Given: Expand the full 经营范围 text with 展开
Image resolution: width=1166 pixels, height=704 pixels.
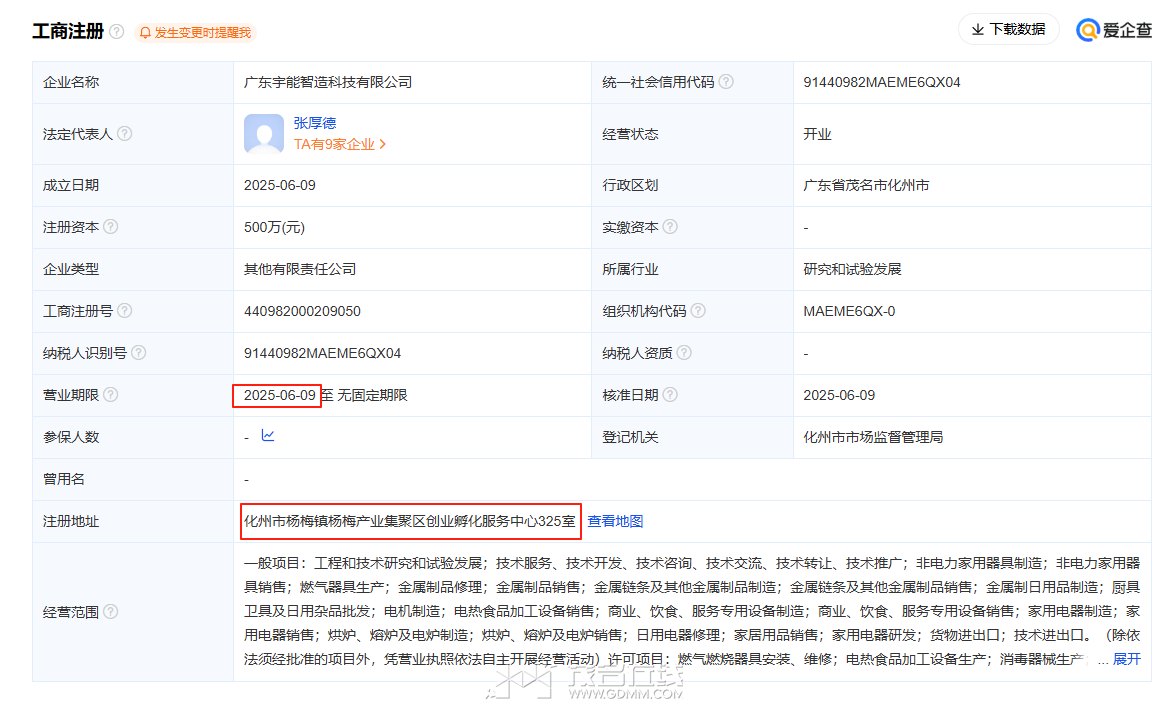Looking at the screenshot, I should point(1127,660).
